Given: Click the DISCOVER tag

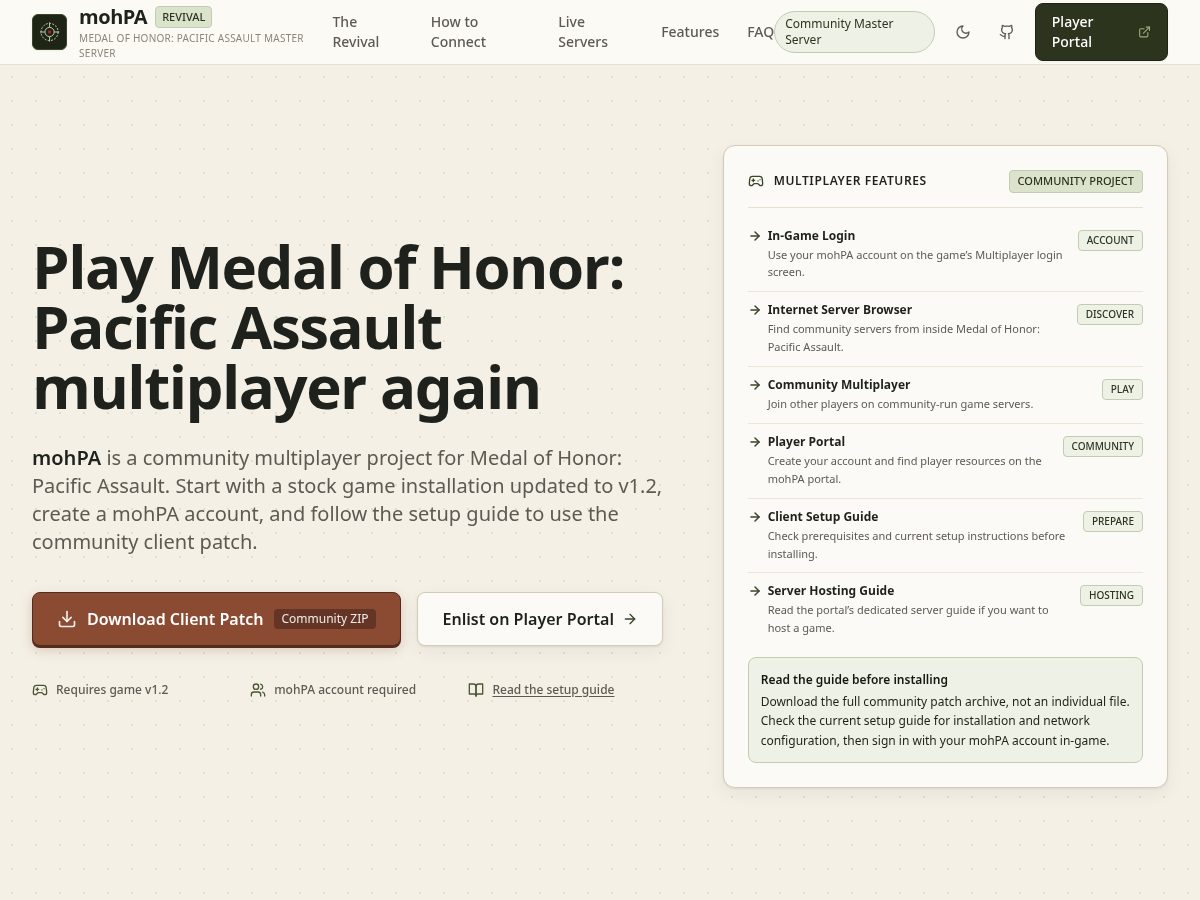Looking at the screenshot, I should [1110, 314].
